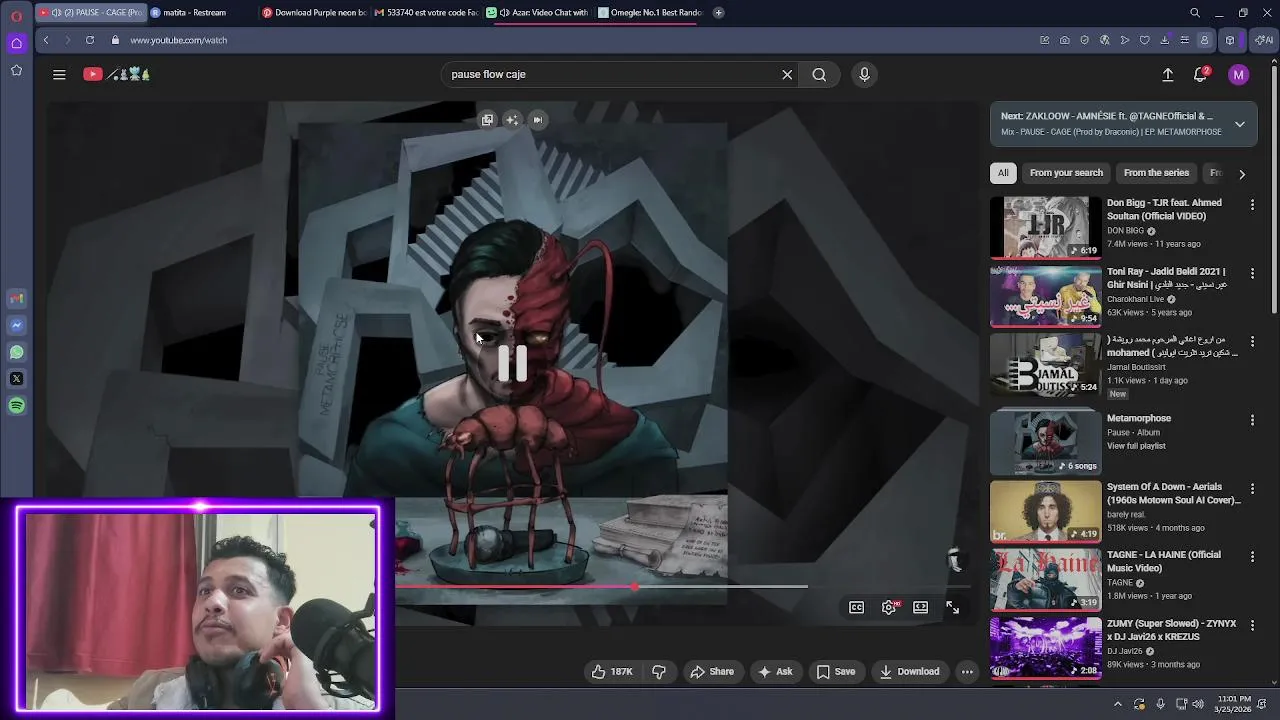1280x720 pixels.
Task: Open options for System Of A Down Aerials
Action: click(1252, 488)
